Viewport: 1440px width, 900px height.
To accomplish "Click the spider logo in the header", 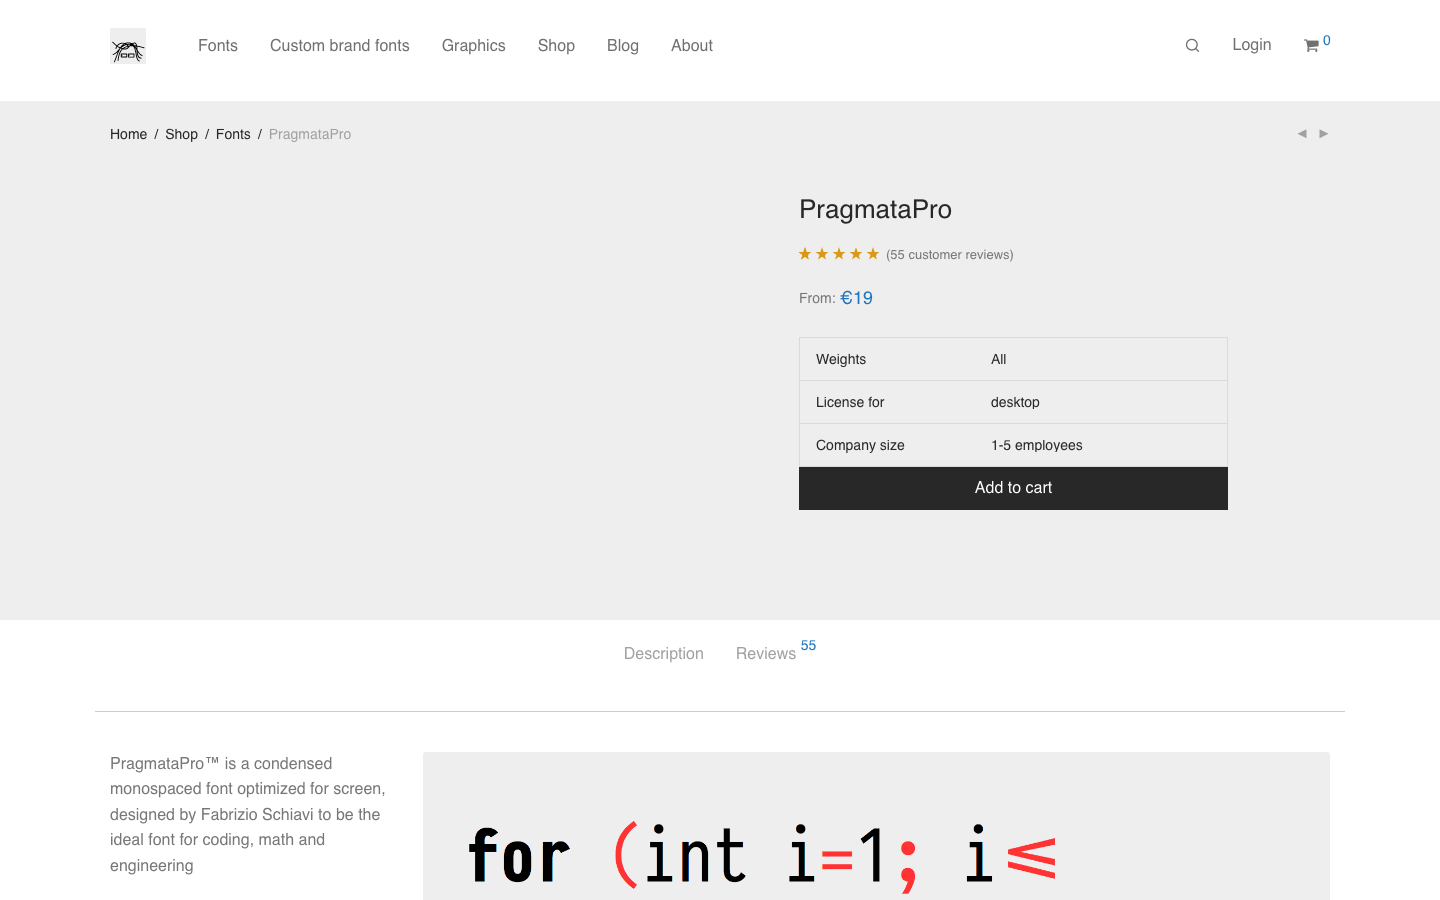I will pos(127,45).
